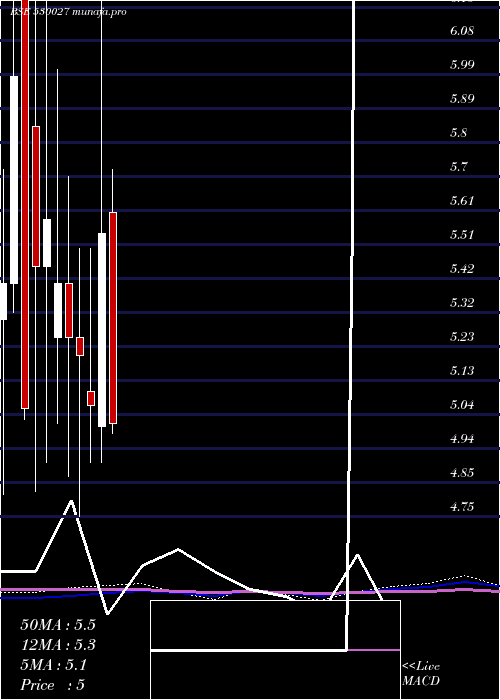Click the 6.08 price axis label
Viewport: 500px width, 700px height.
(461, 31)
